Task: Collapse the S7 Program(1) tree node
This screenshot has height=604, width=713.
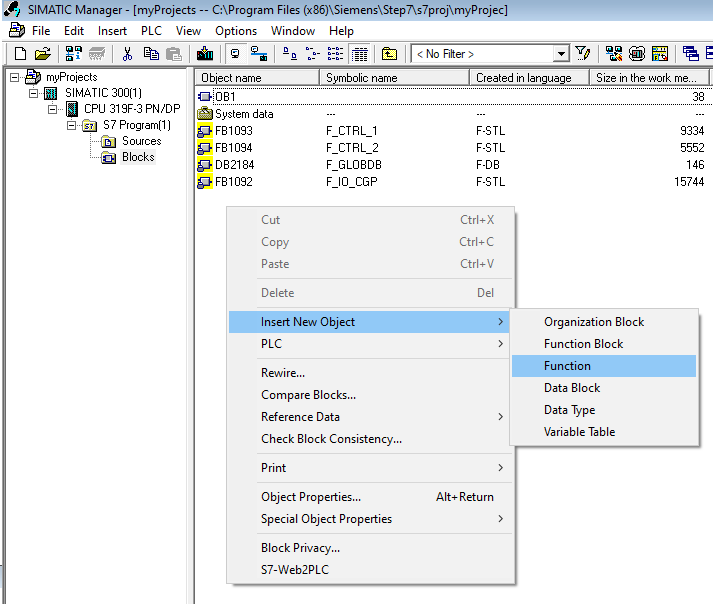Action: pos(71,125)
